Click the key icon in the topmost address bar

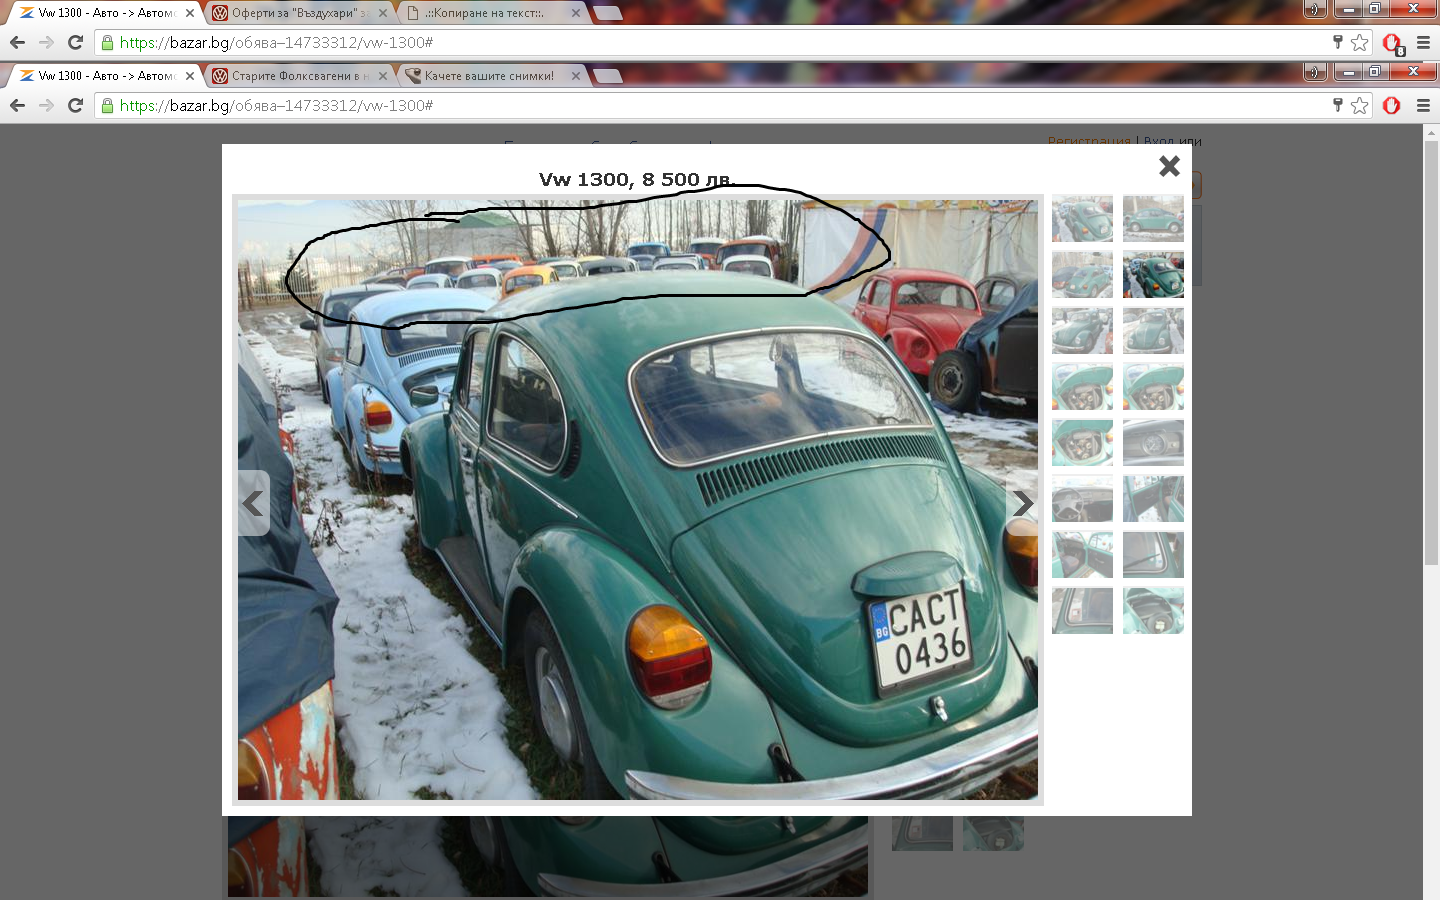pyautogui.click(x=1337, y=42)
